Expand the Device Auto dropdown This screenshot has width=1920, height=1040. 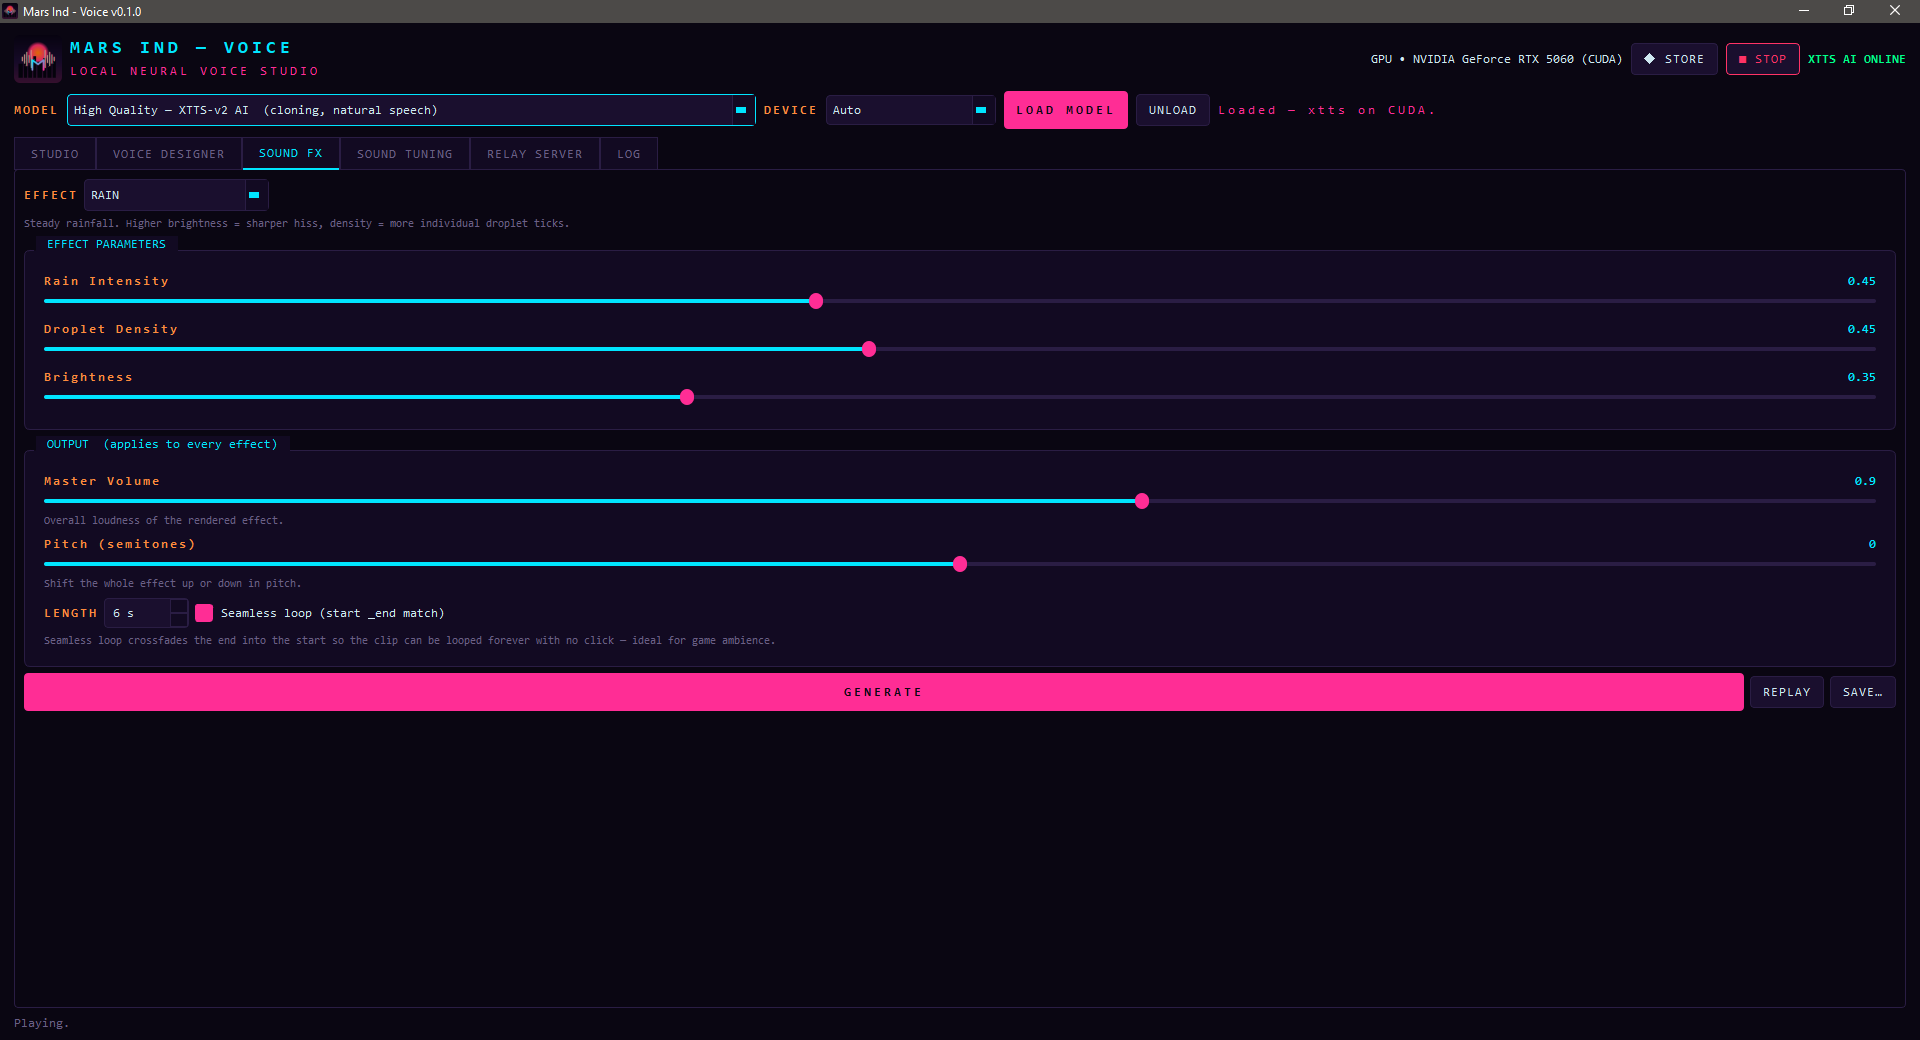pyautogui.click(x=910, y=110)
